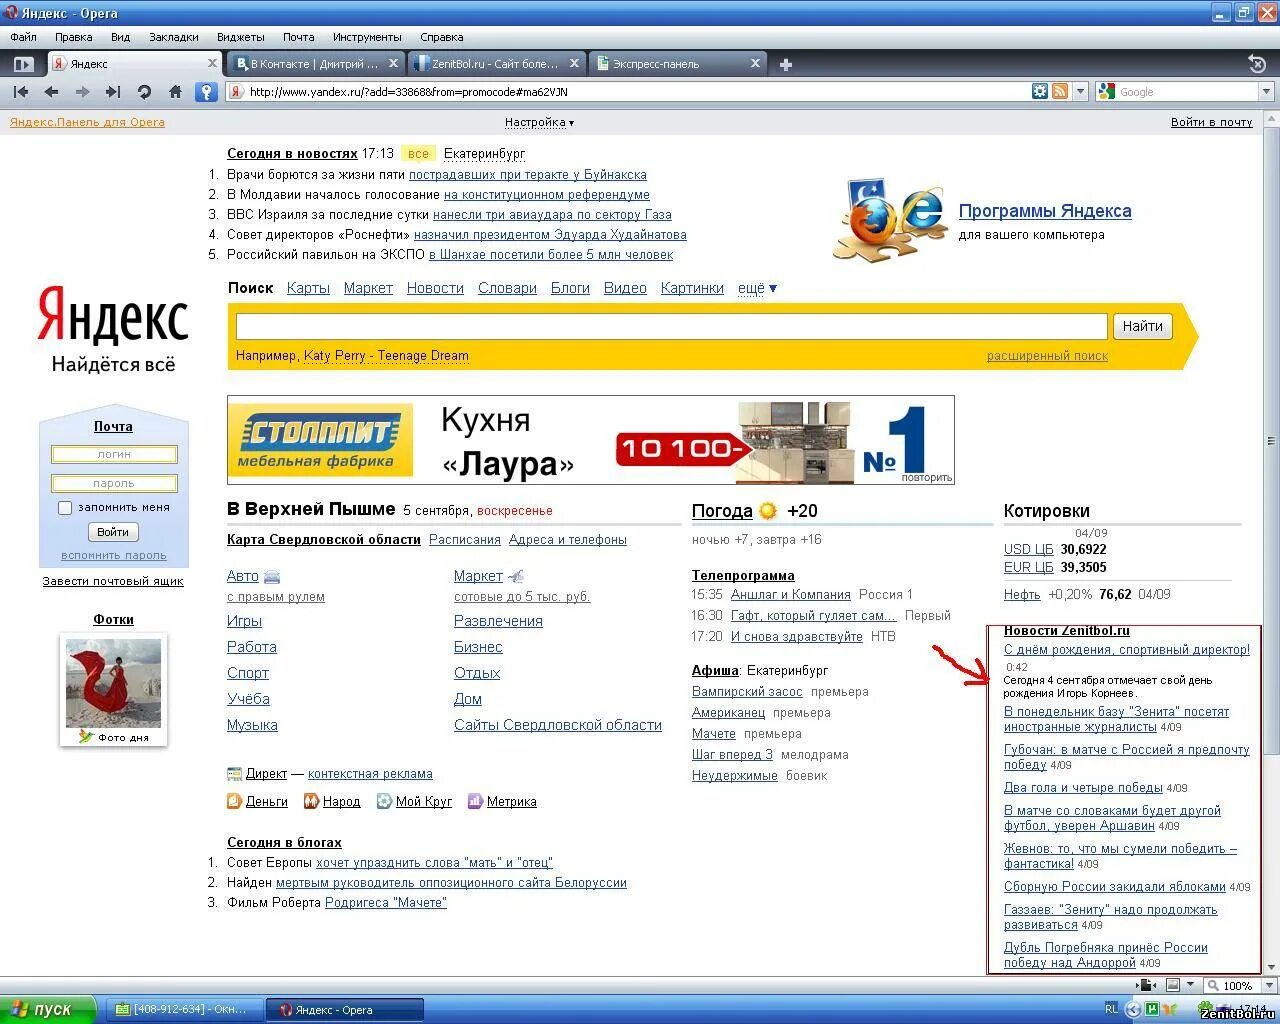Click the Народ icon
Screen dimensions: 1280x1024
tap(311, 801)
